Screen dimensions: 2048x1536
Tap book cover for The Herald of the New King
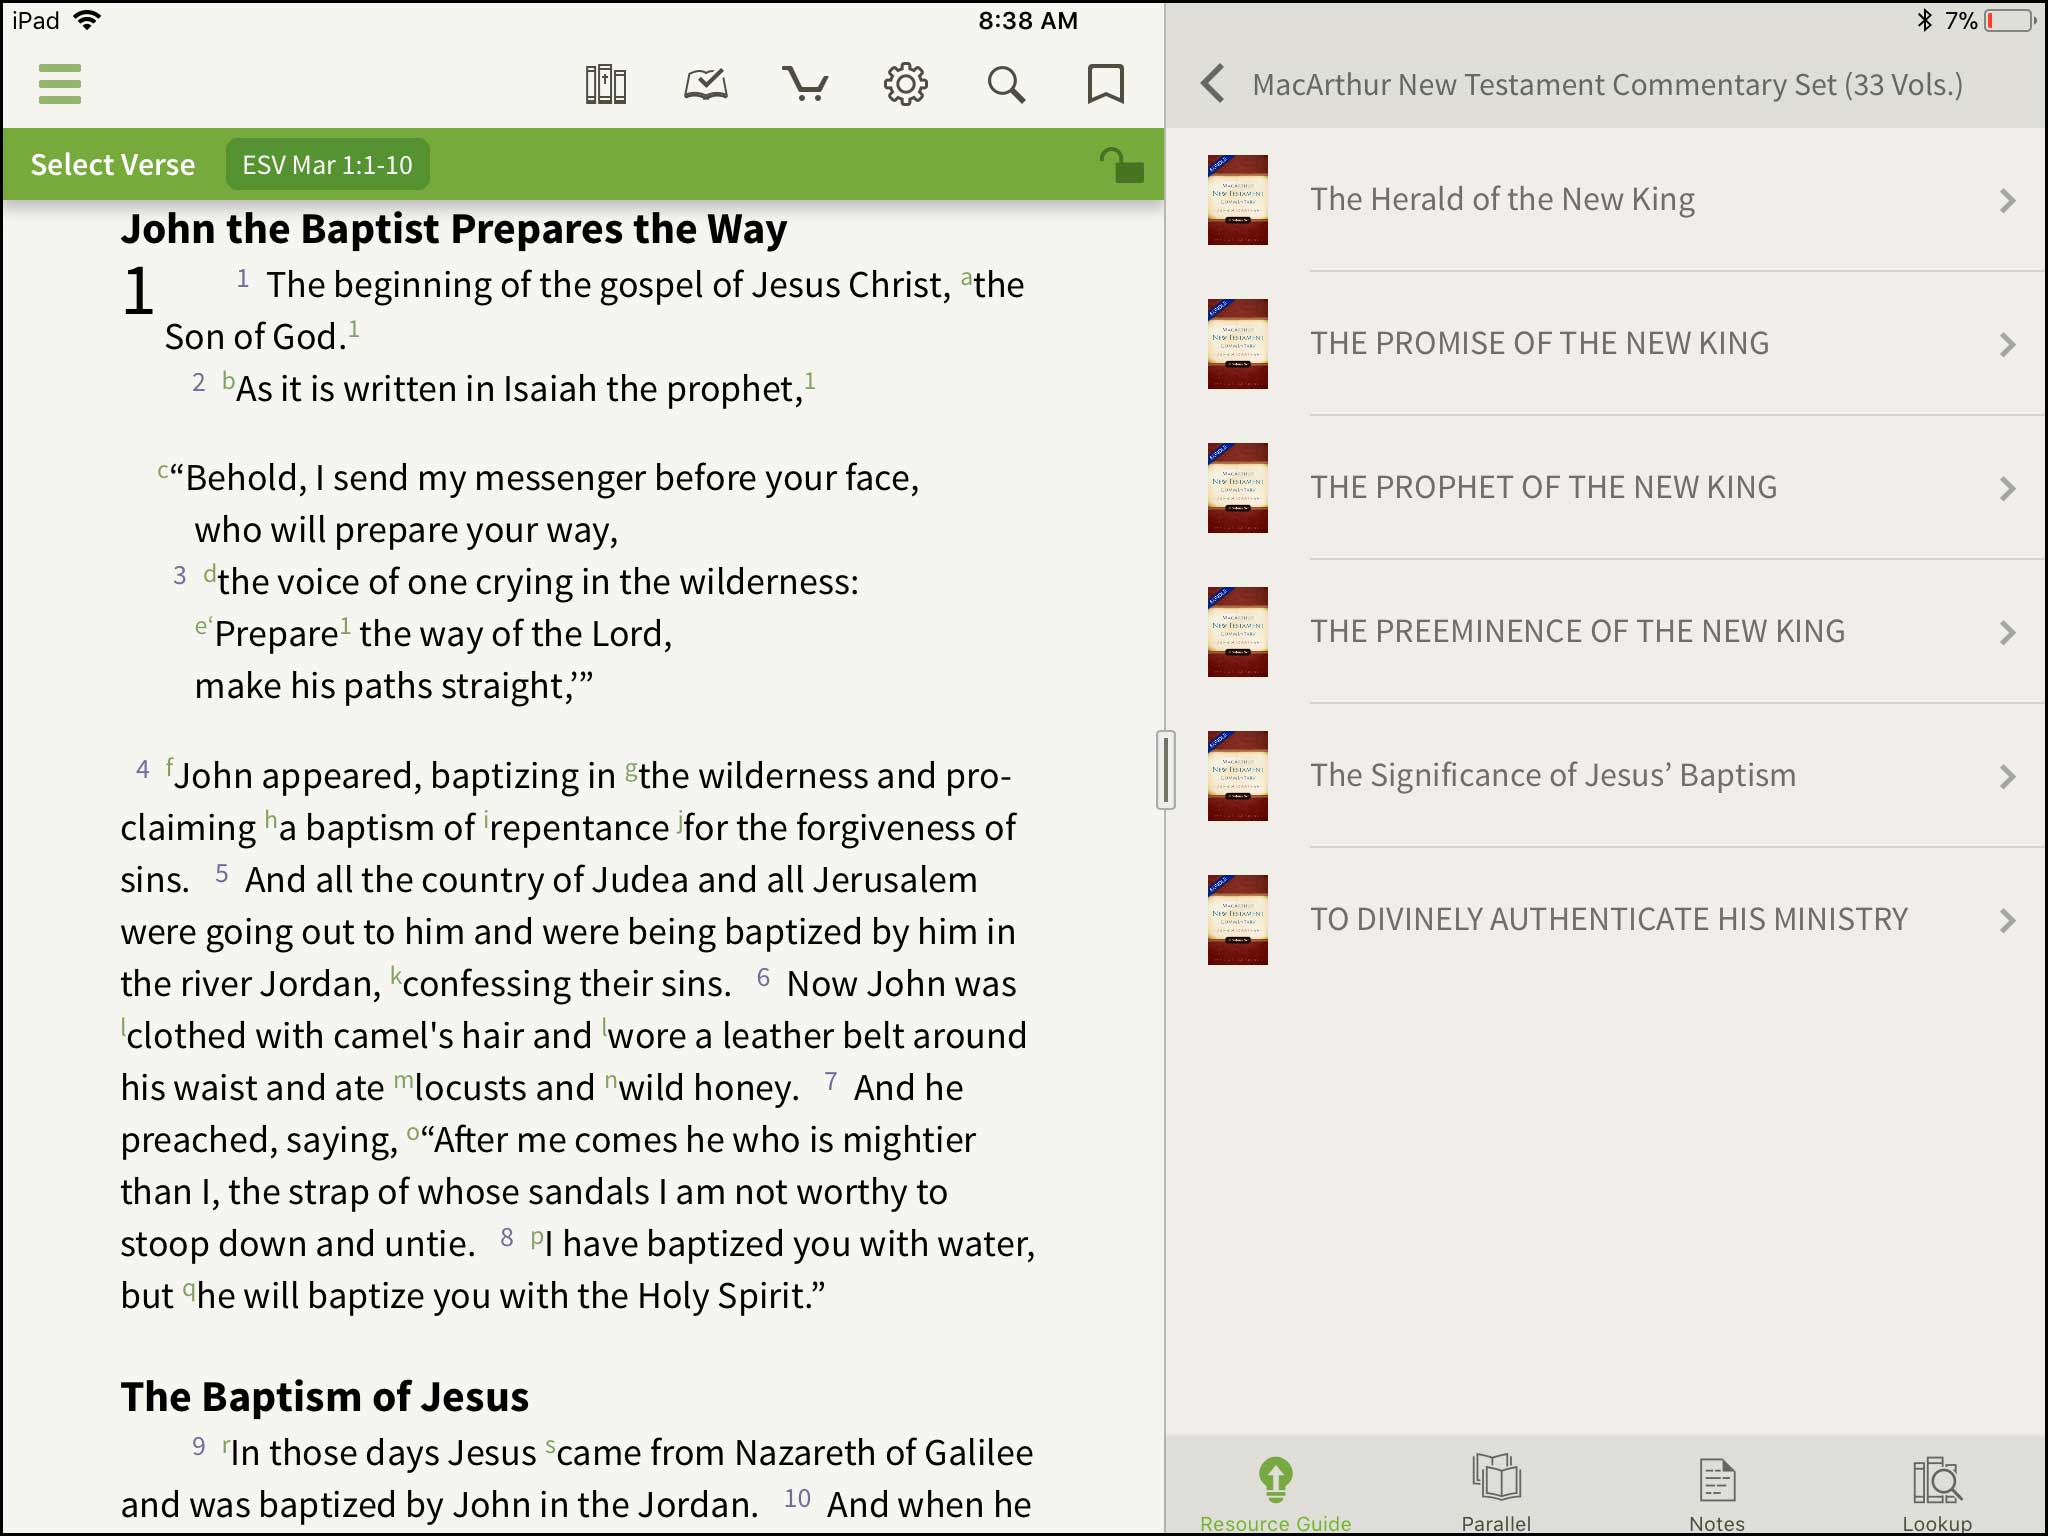(1237, 200)
